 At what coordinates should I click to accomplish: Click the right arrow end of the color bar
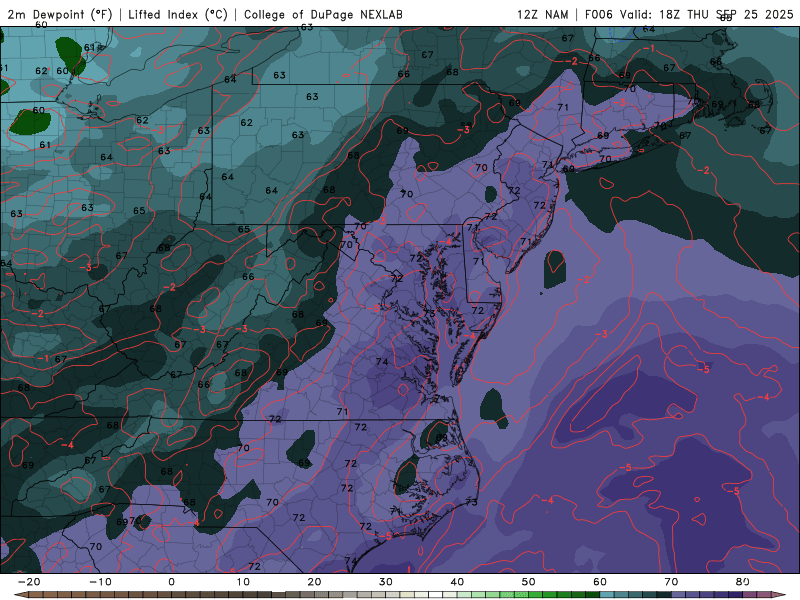(x=779, y=594)
